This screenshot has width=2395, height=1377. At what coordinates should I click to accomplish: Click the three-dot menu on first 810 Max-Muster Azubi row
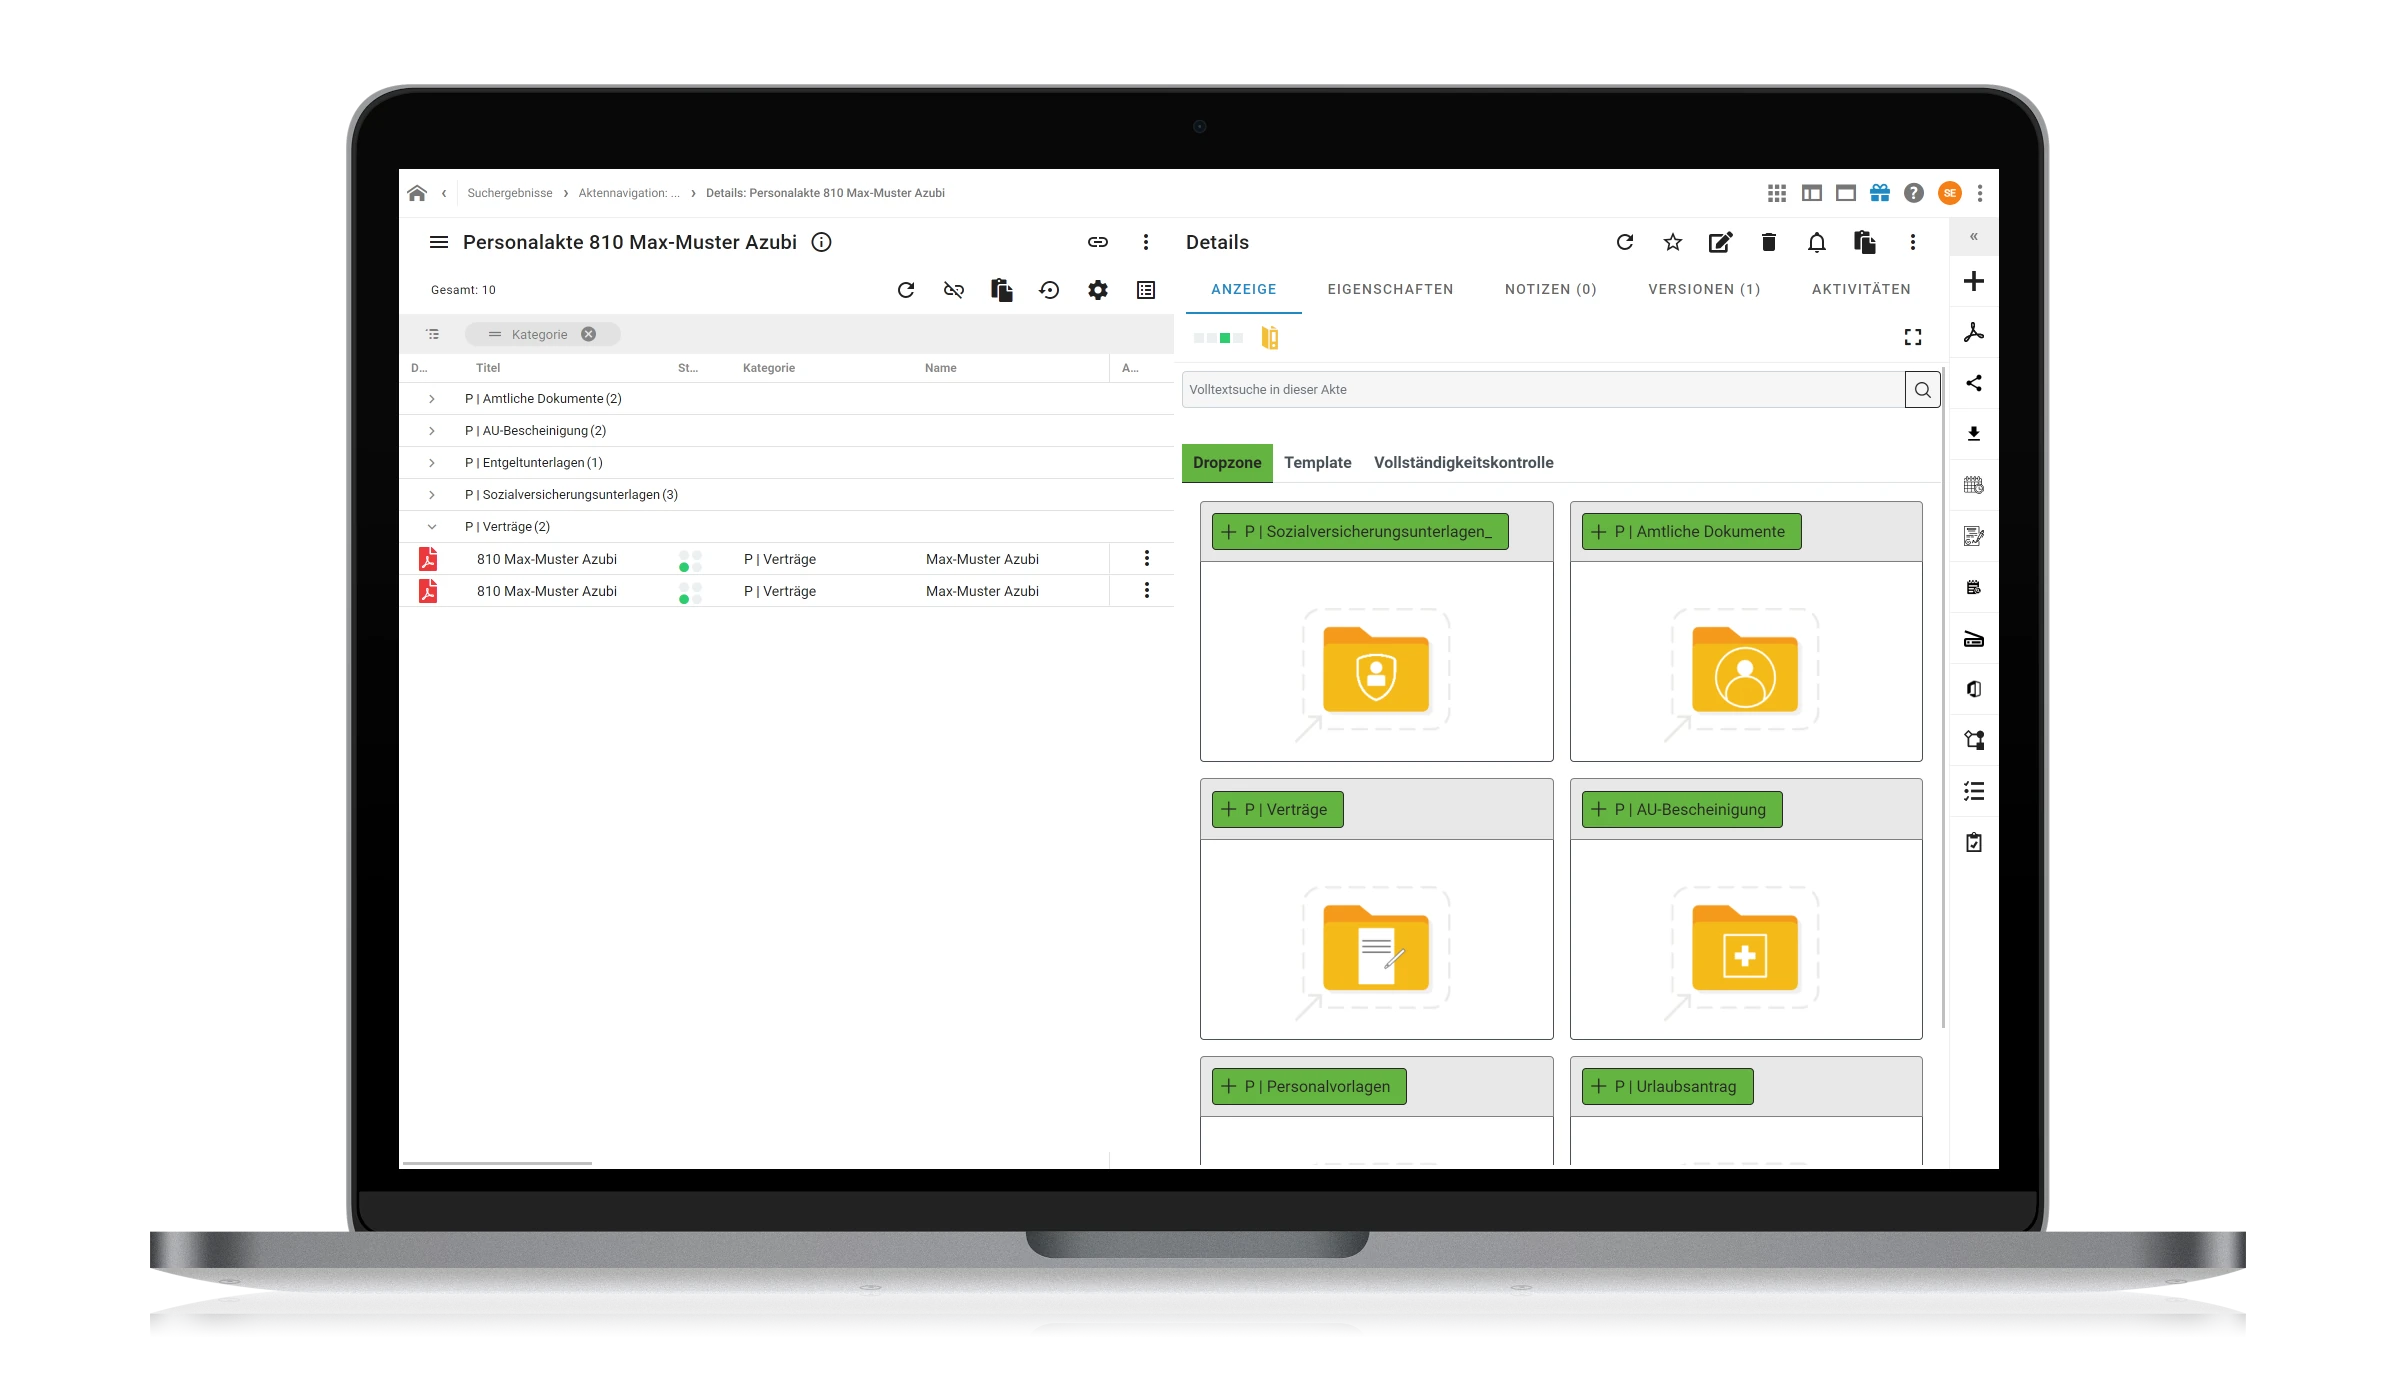pos(1147,558)
